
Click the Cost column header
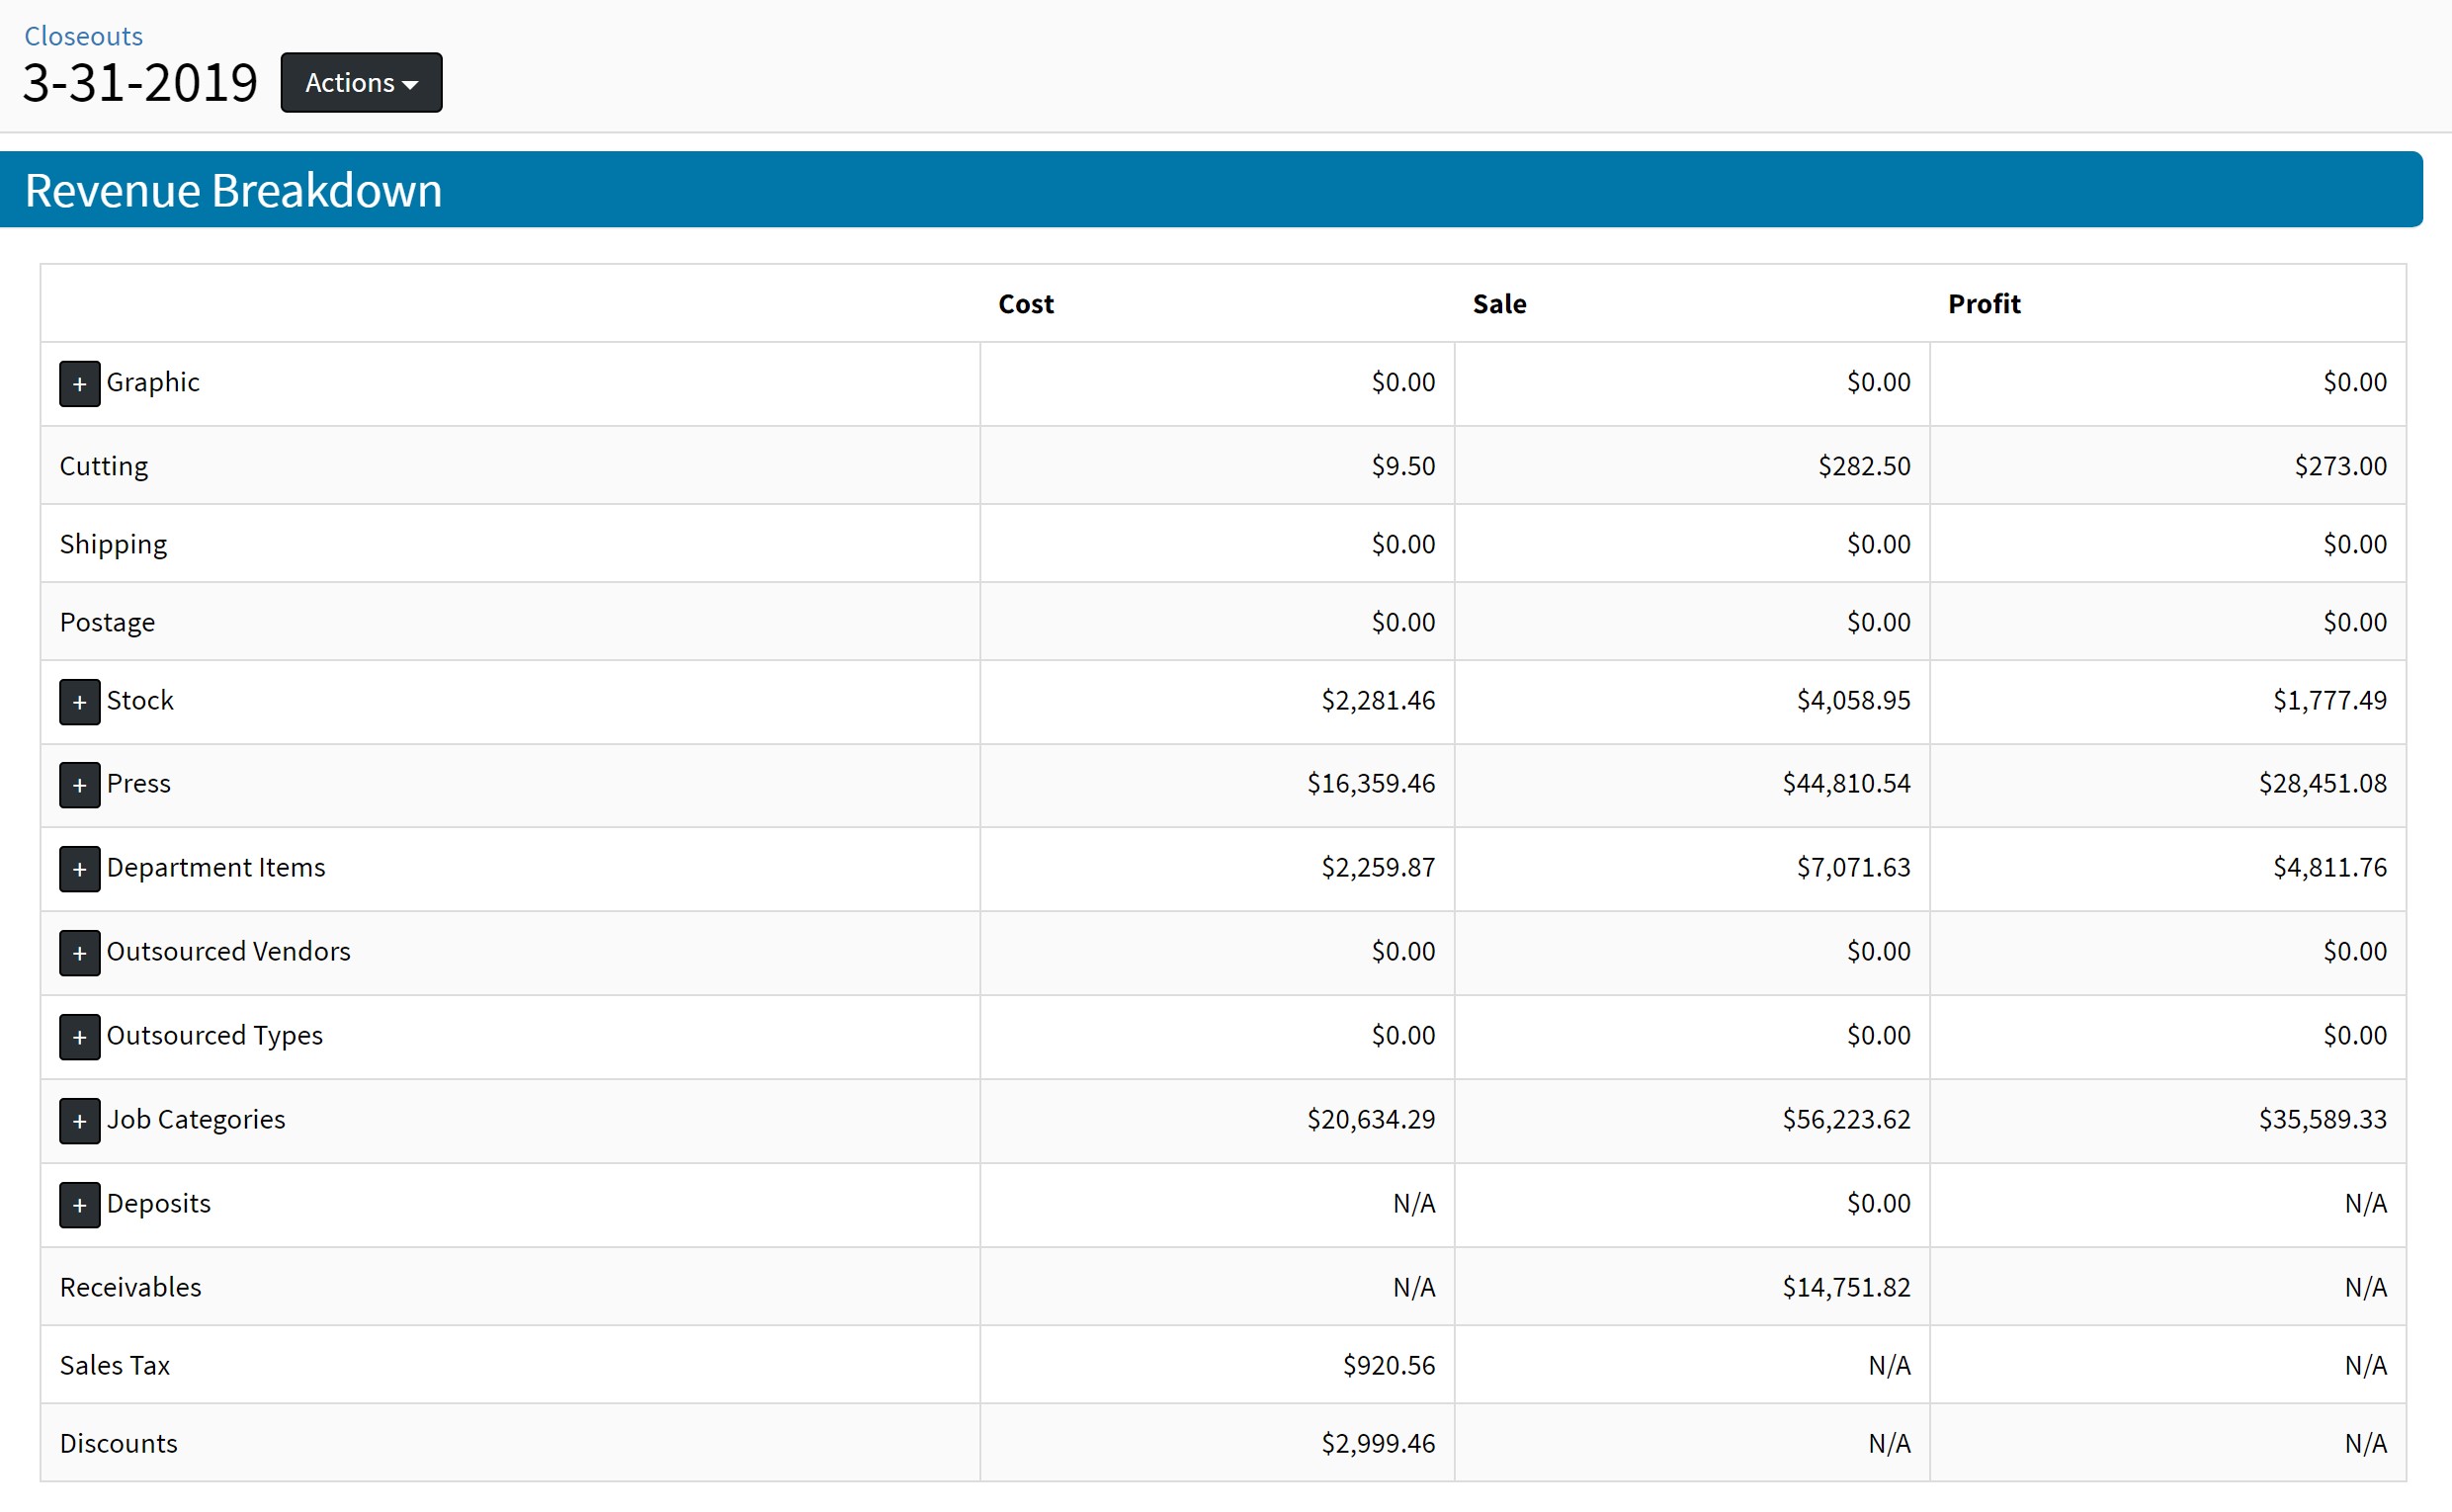1025,304
